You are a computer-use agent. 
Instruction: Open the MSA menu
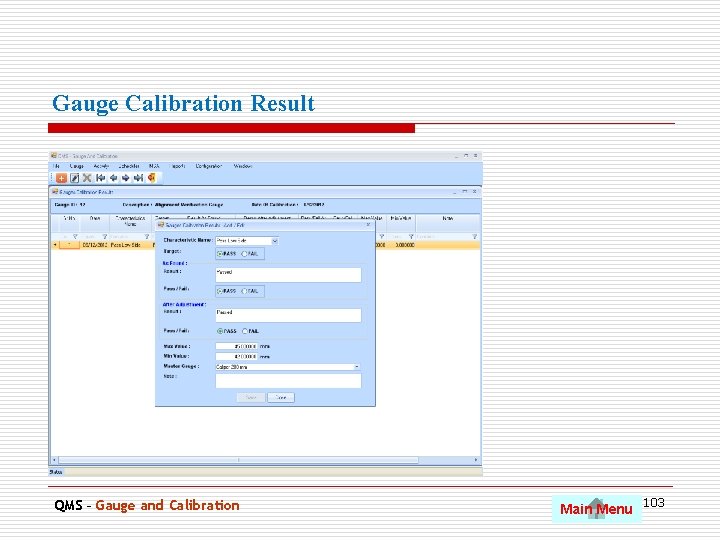point(154,166)
